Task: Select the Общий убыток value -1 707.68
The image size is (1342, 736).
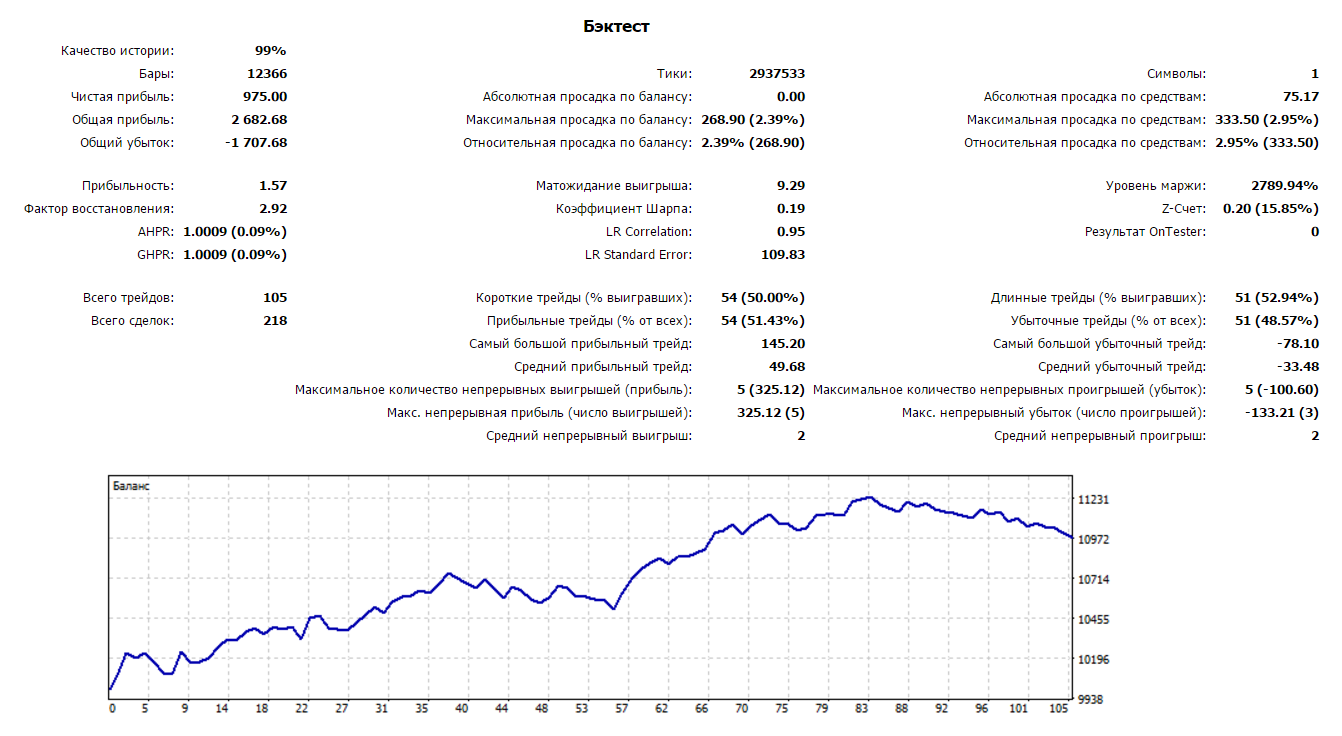Action: point(256,143)
